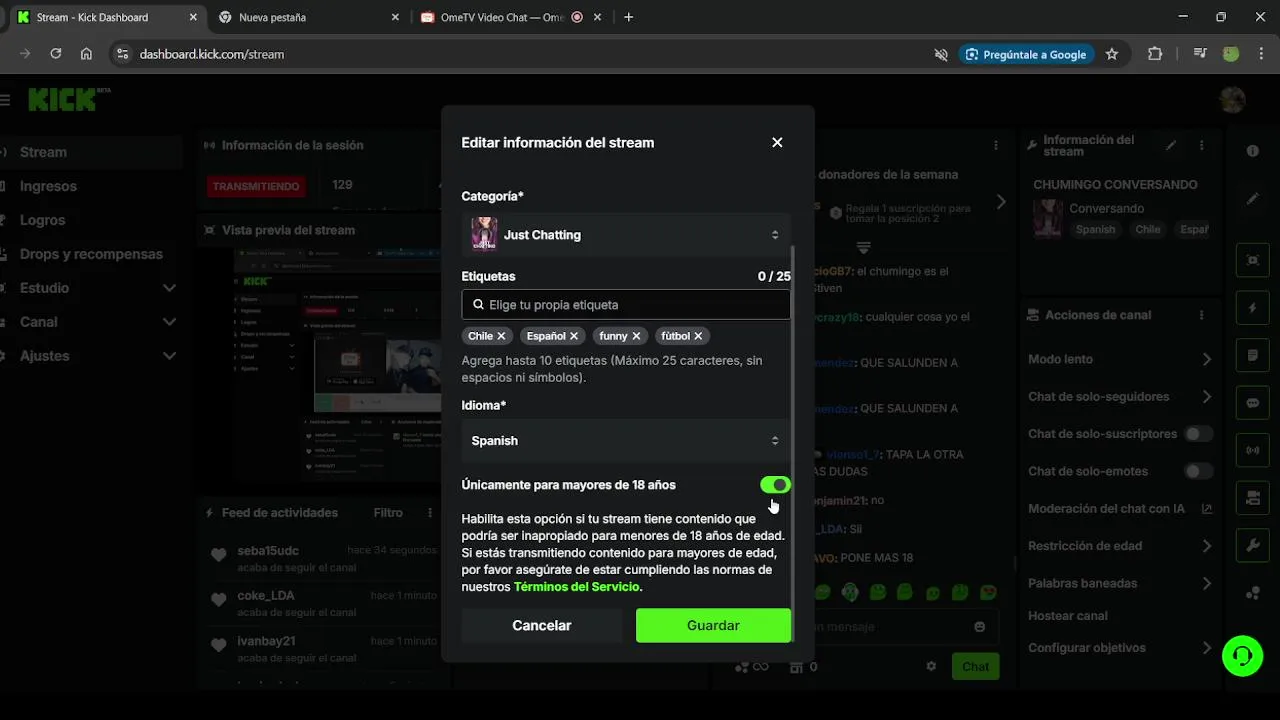Click the muted site audio icon
This screenshot has width=1280, height=720.
(941, 54)
